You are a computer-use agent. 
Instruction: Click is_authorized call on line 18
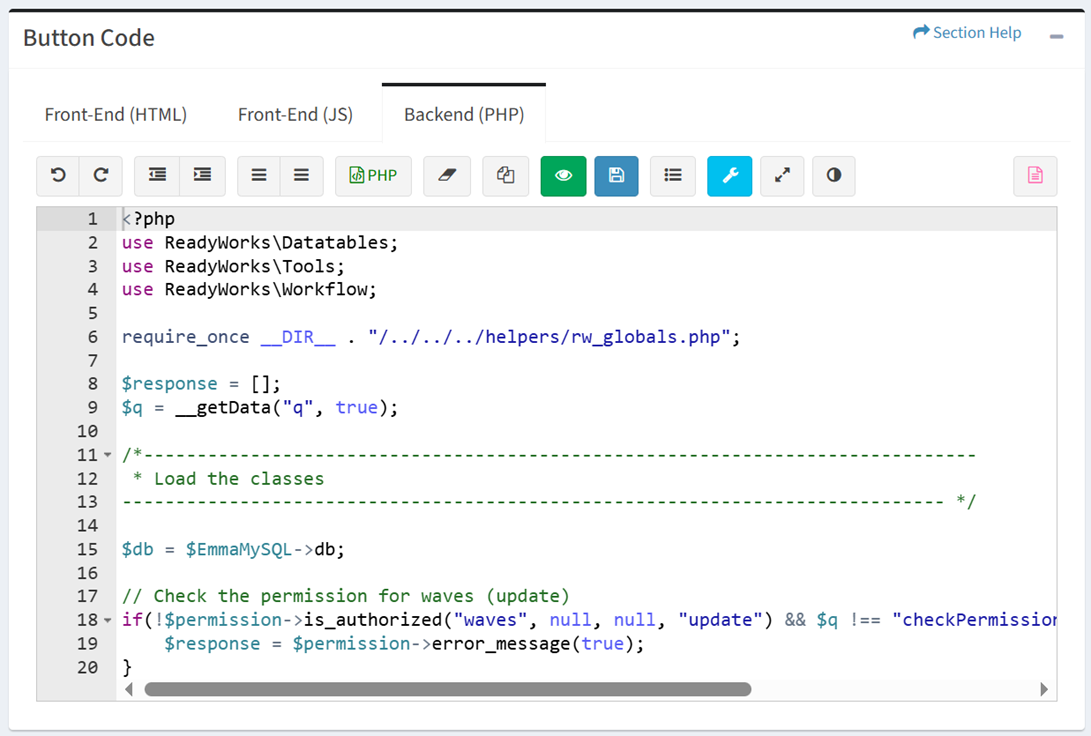tap(539, 620)
